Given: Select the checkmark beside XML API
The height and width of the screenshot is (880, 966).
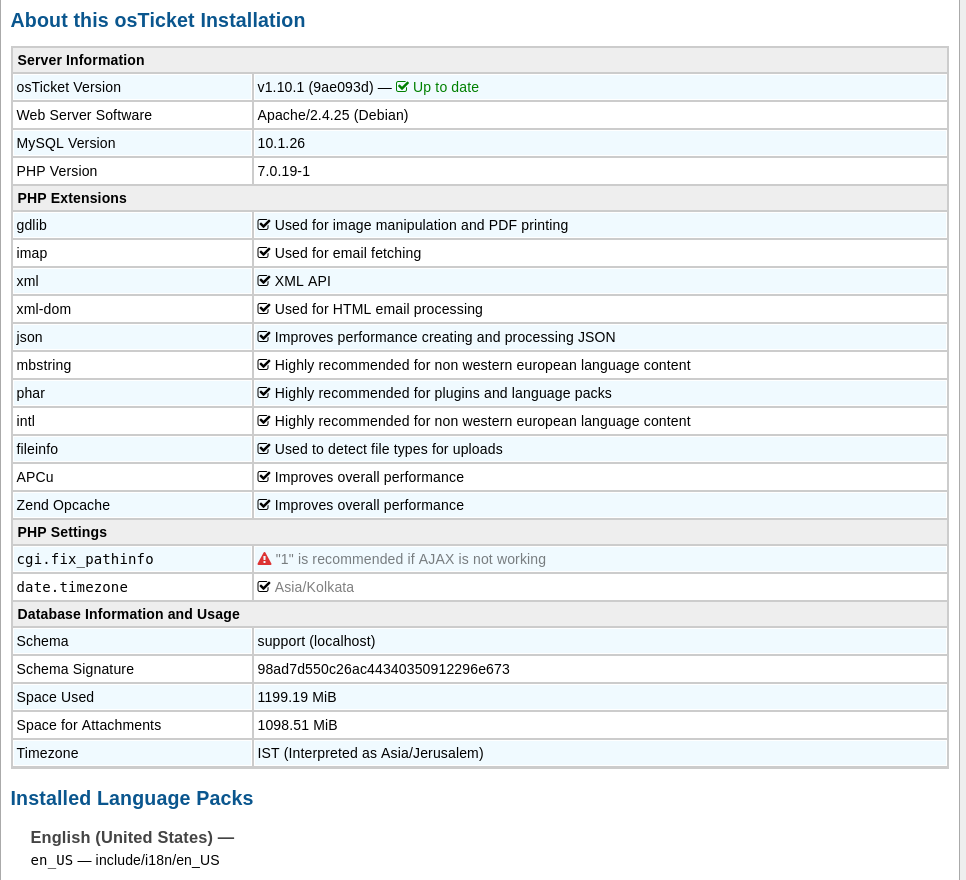Looking at the screenshot, I should coord(263,280).
